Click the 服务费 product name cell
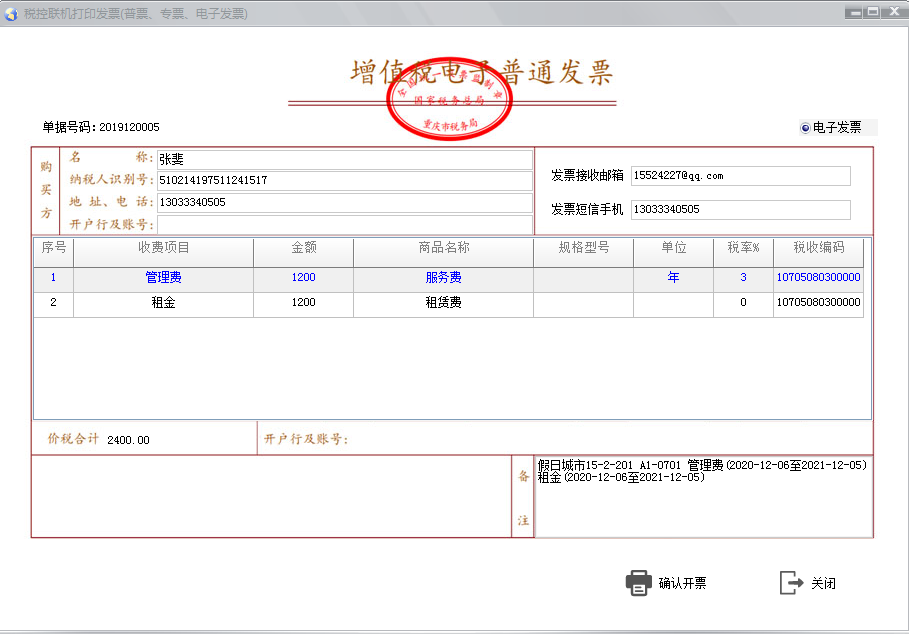Screen dimensions: 909x634 [x=443, y=278]
